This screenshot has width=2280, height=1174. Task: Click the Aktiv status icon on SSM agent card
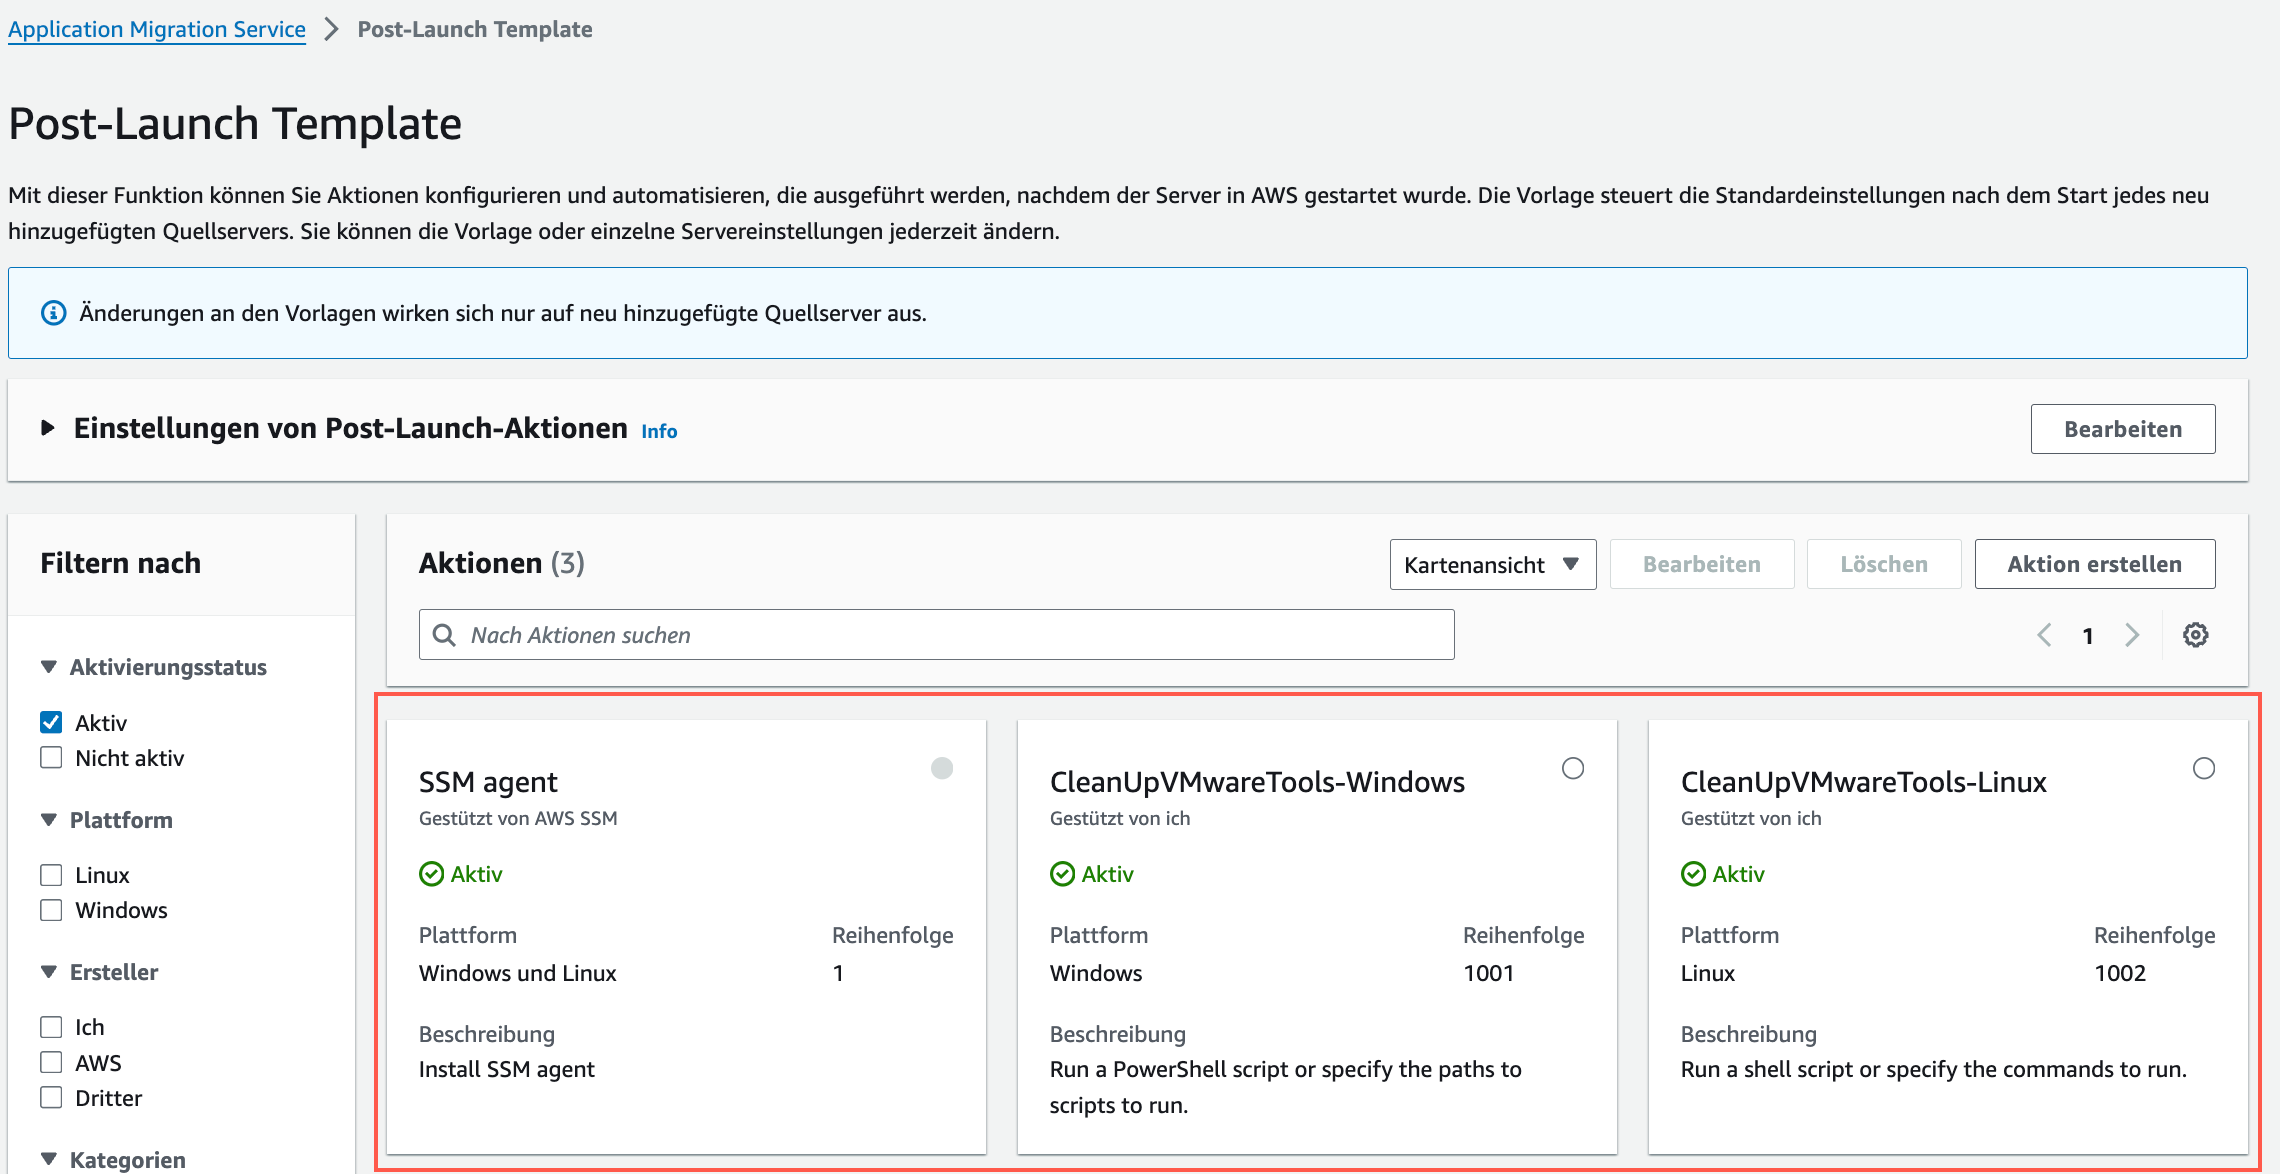[x=431, y=874]
